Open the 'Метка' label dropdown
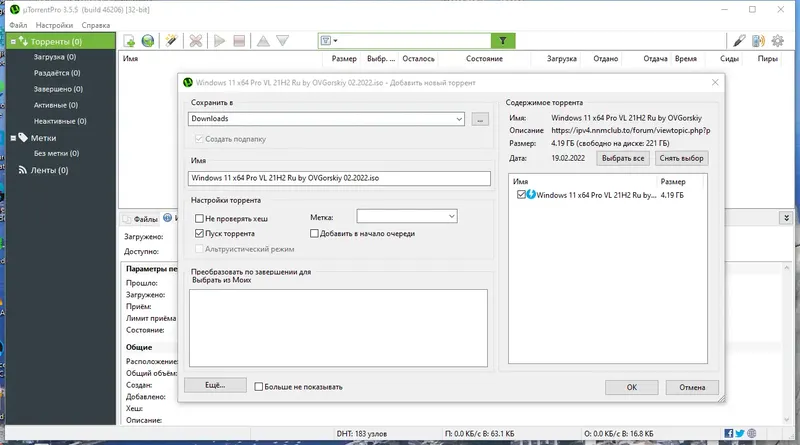This screenshot has width=800, height=445. click(x=452, y=216)
